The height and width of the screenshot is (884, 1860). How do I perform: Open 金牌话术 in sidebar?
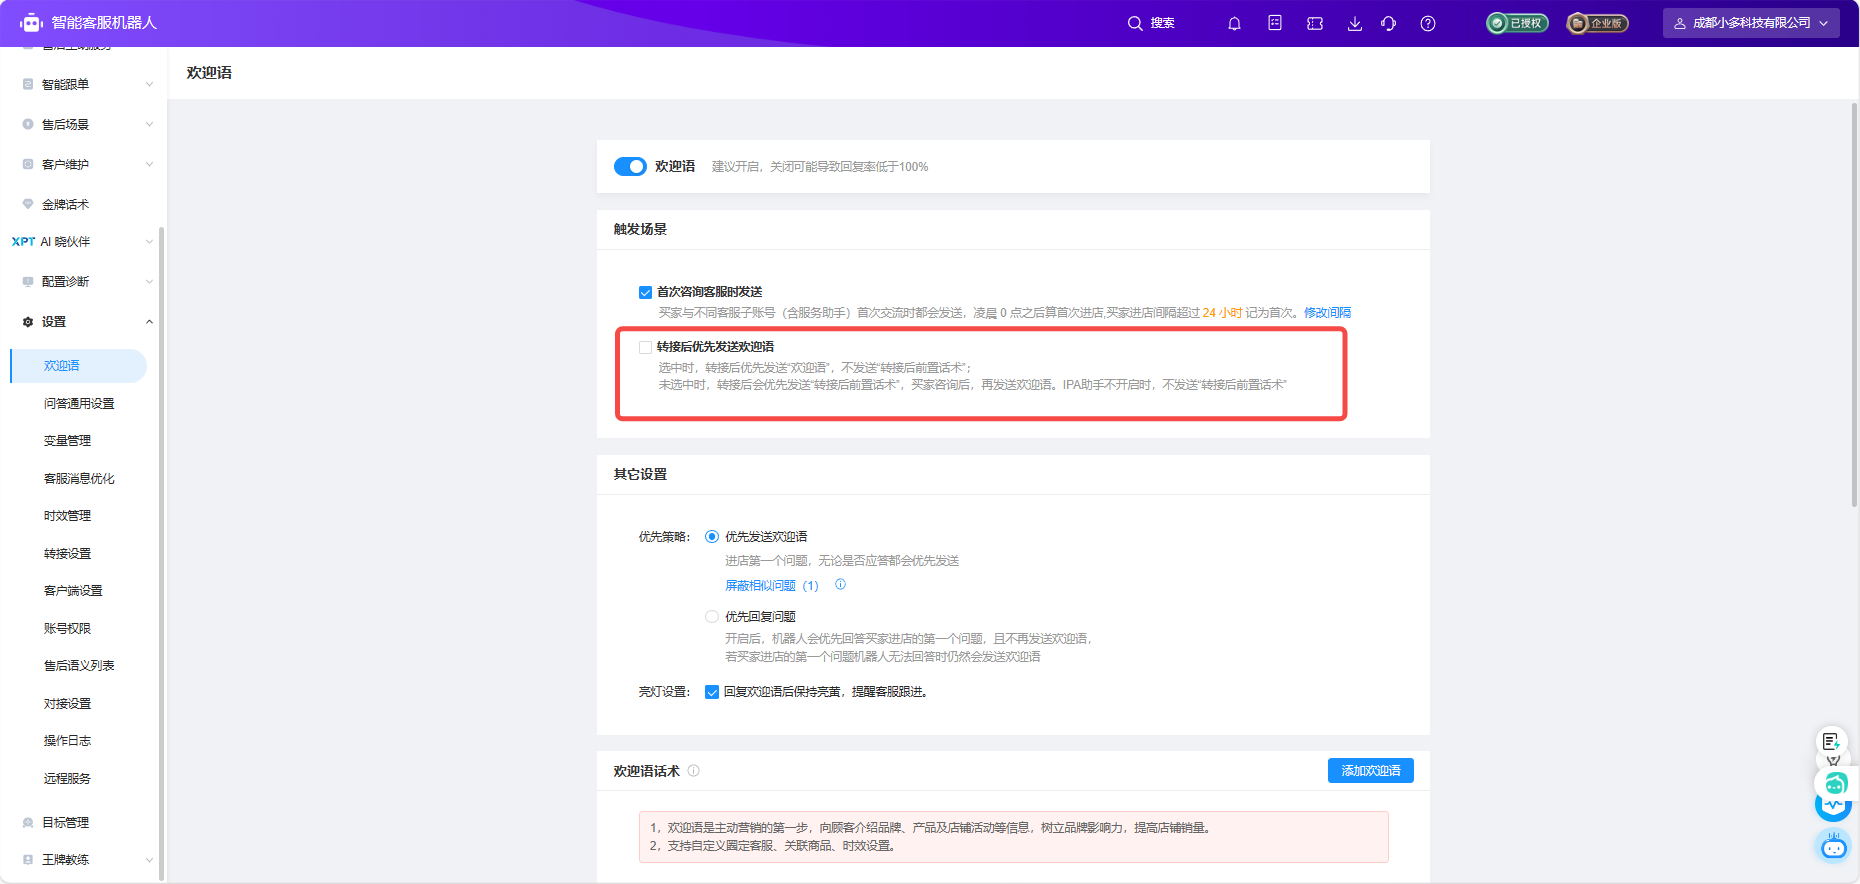(65, 204)
